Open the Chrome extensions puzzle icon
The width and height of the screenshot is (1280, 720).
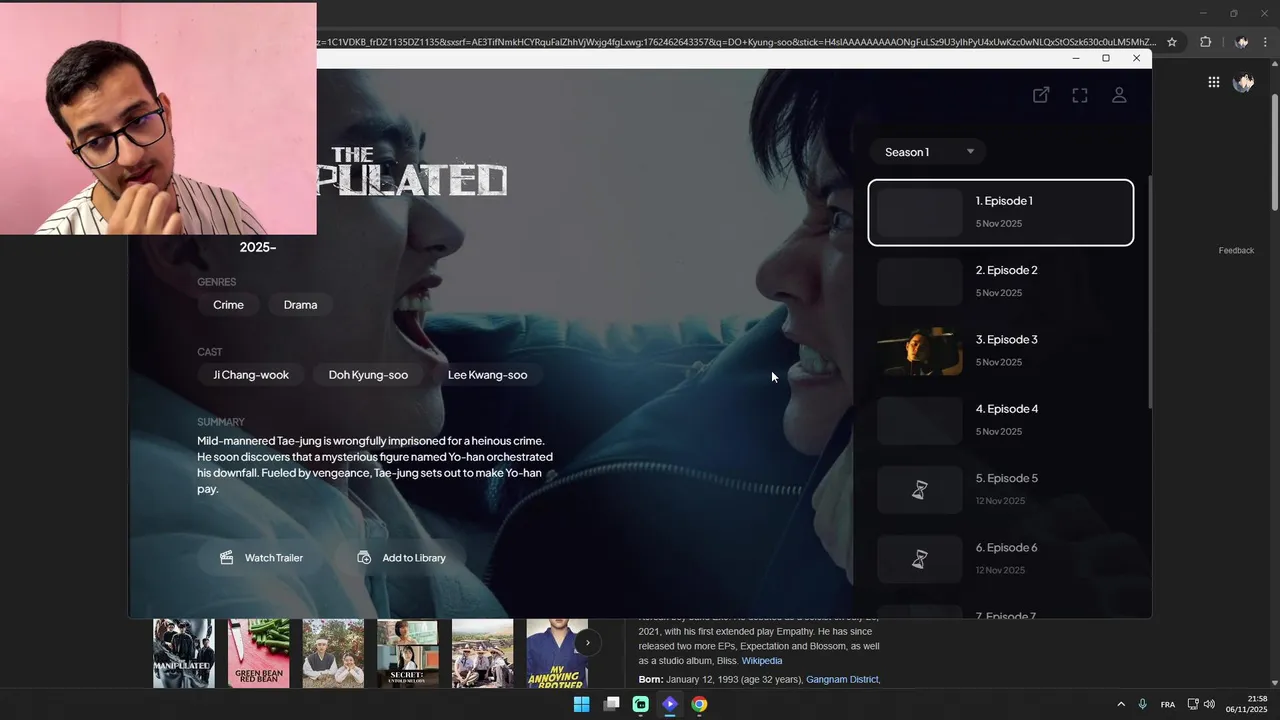[x=1205, y=42]
